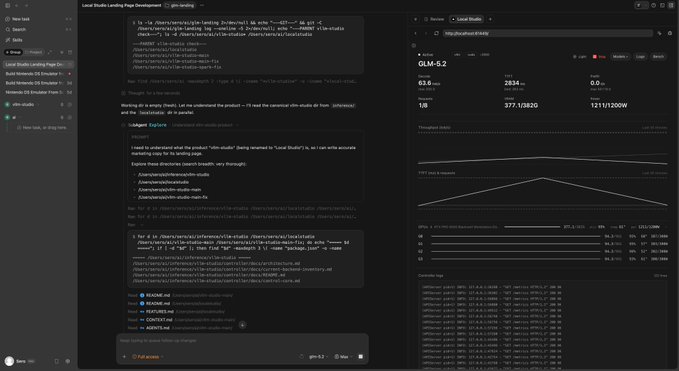Add a new tab with the plus

pos(490,19)
